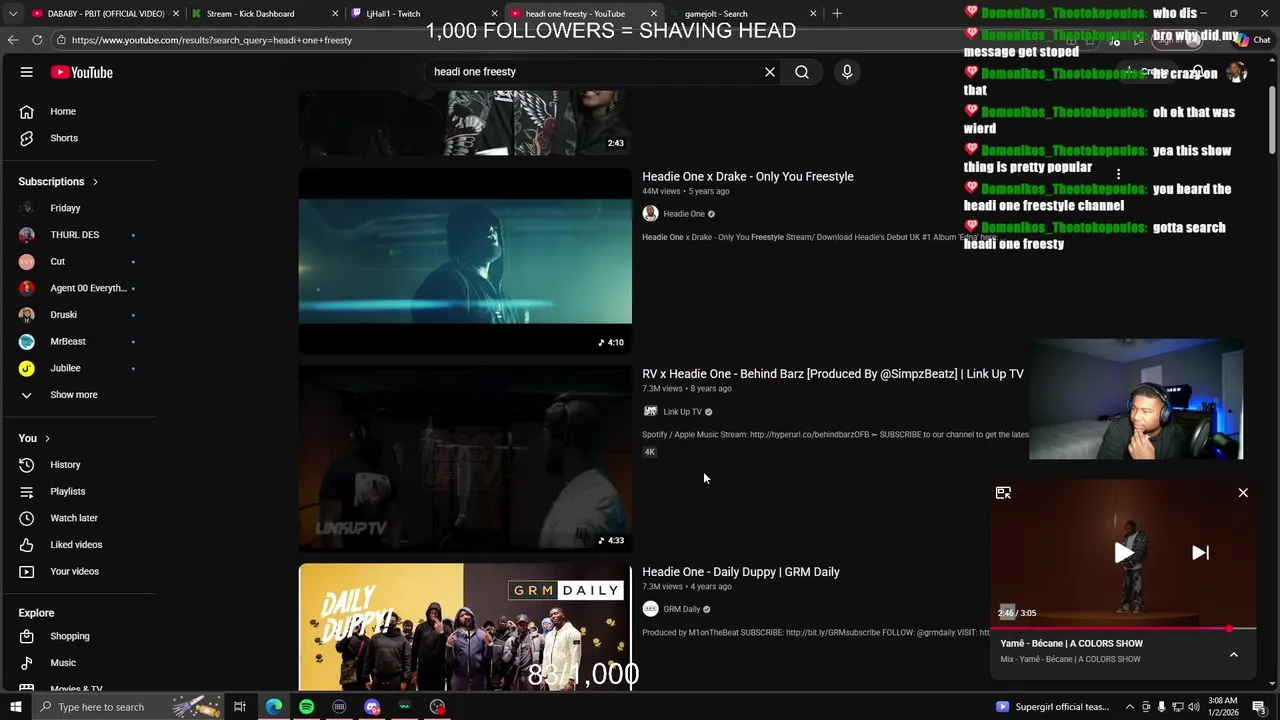Reload the browser page
Image resolution: width=1280 pixels, height=720 pixels.
point(37,40)
